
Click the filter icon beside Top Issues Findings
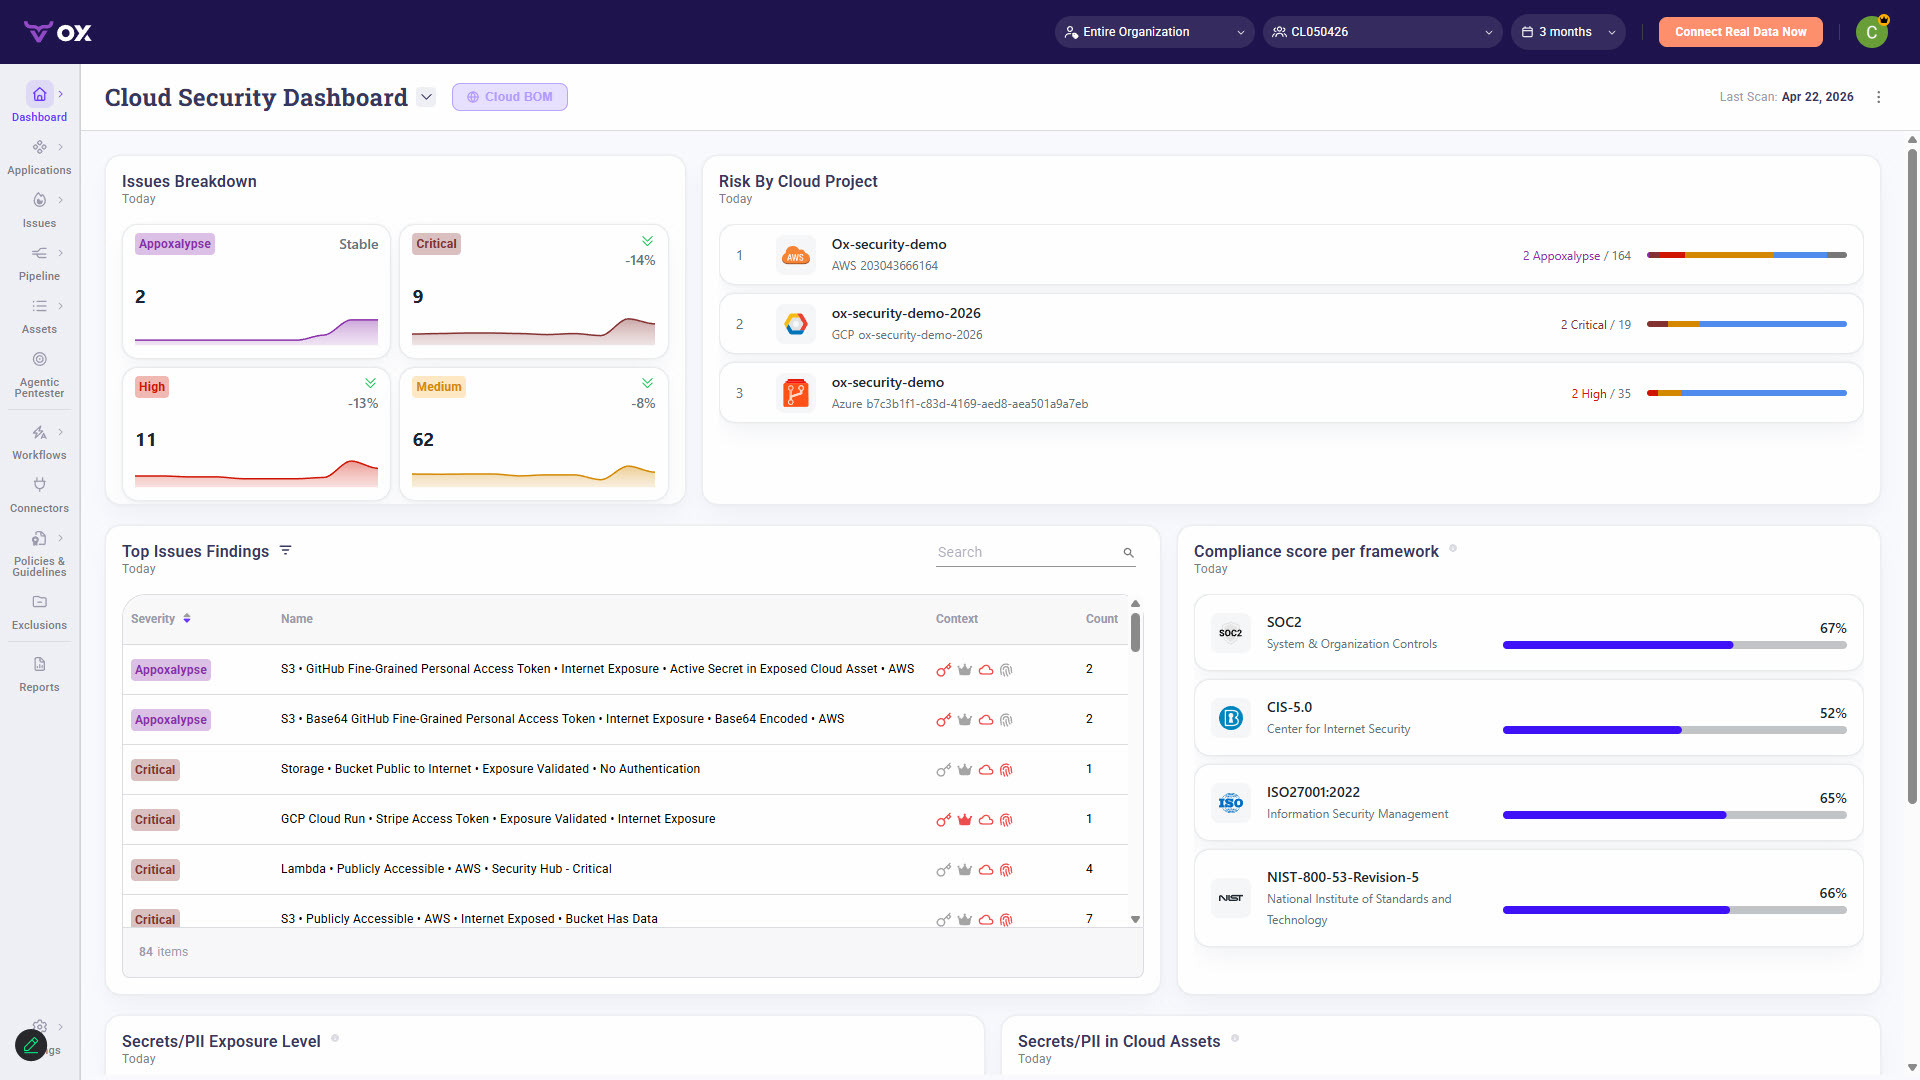[286, 551]
